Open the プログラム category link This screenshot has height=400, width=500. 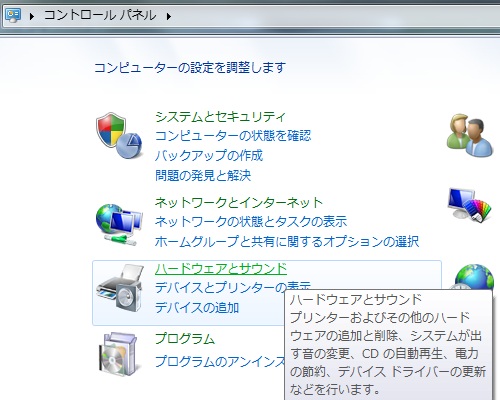click(x=185, y=339)
